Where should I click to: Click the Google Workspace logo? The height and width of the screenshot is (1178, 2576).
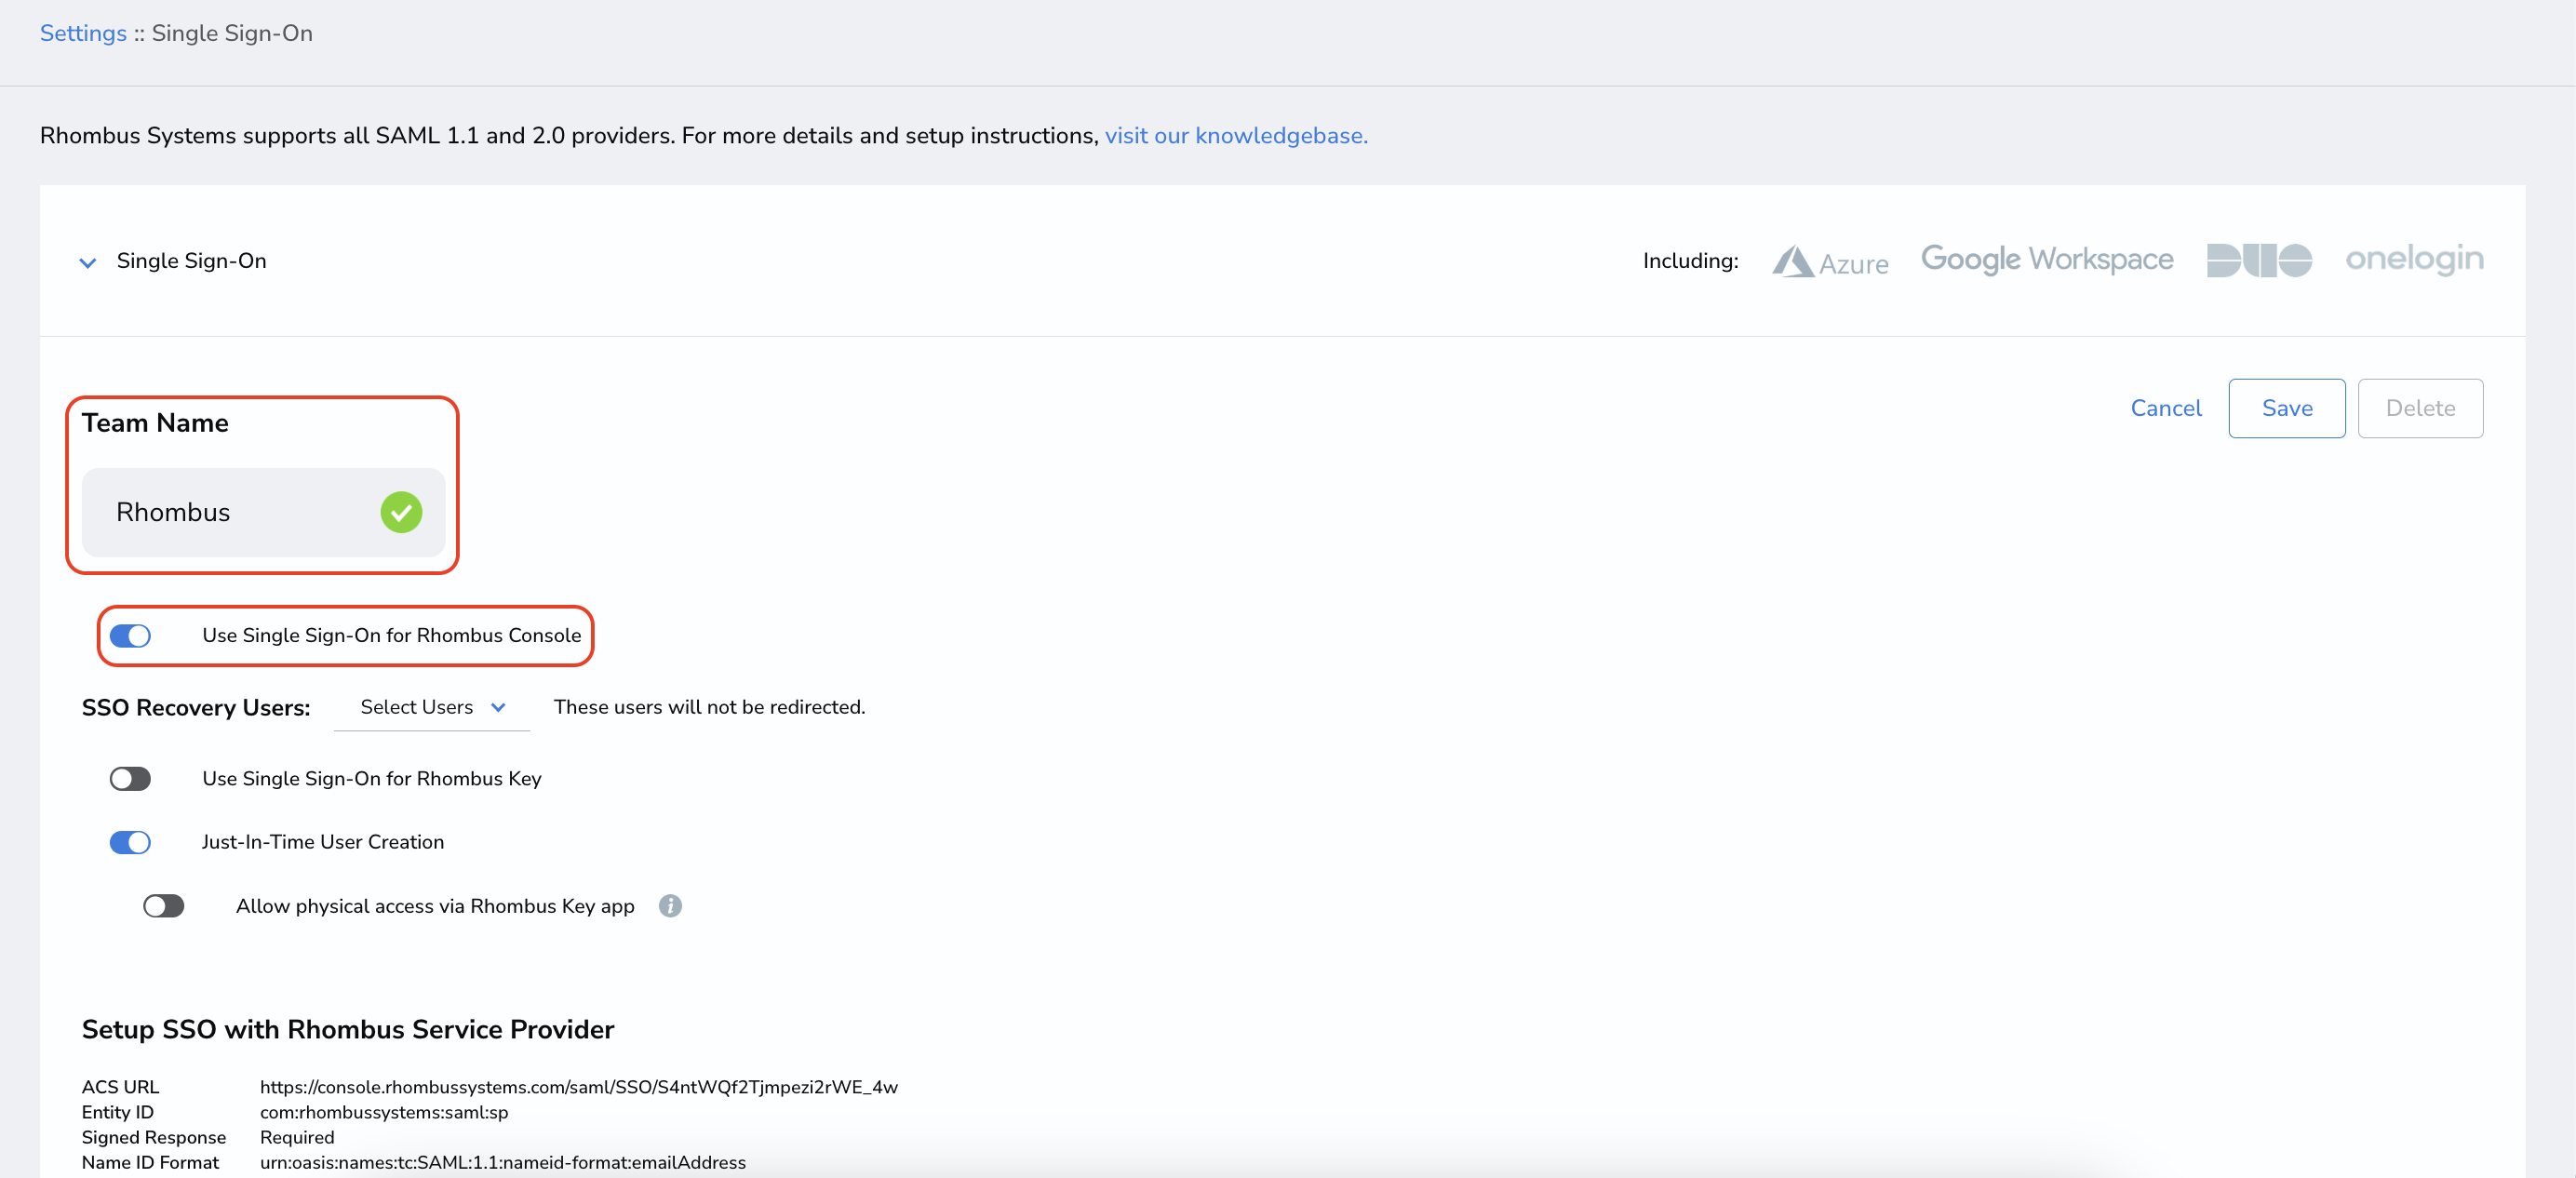(2047, 260)
